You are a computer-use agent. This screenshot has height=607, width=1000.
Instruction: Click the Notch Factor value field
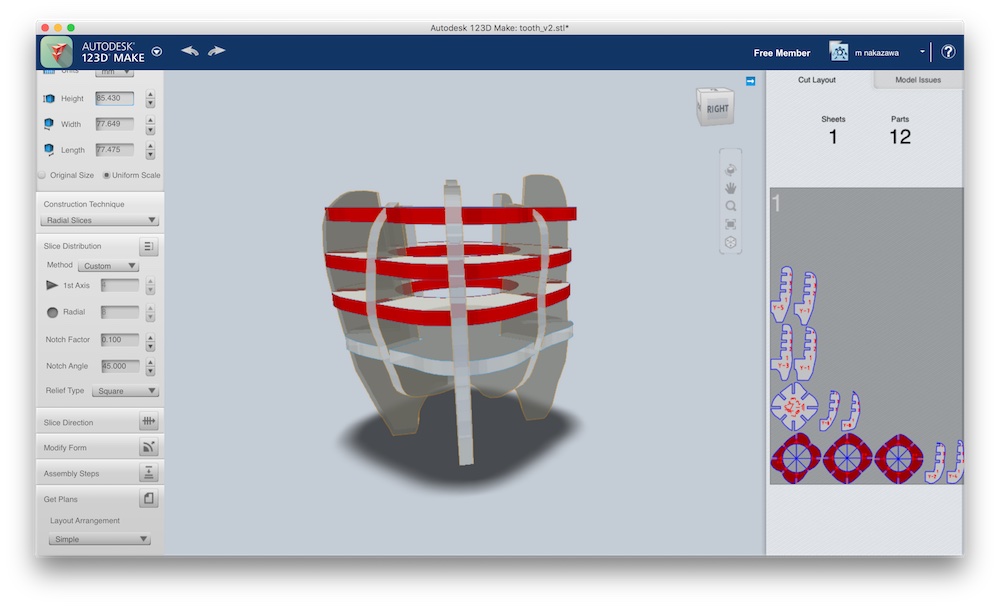point(120,339)
